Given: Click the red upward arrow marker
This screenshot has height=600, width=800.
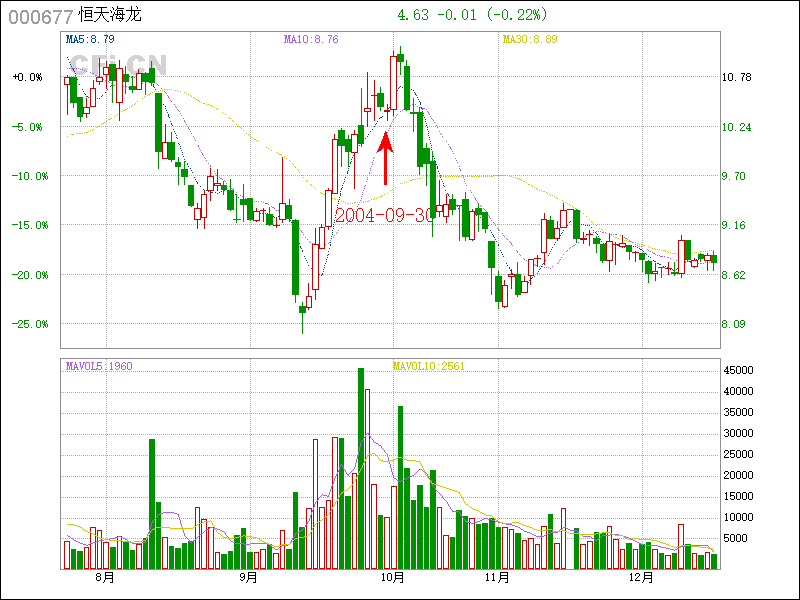Looking at the screenshot, I should [386, 158].
